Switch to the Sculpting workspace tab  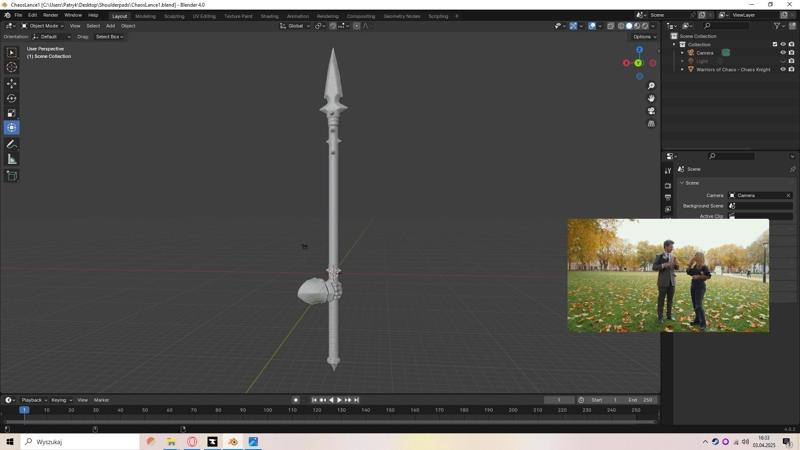tap(174, 16)
